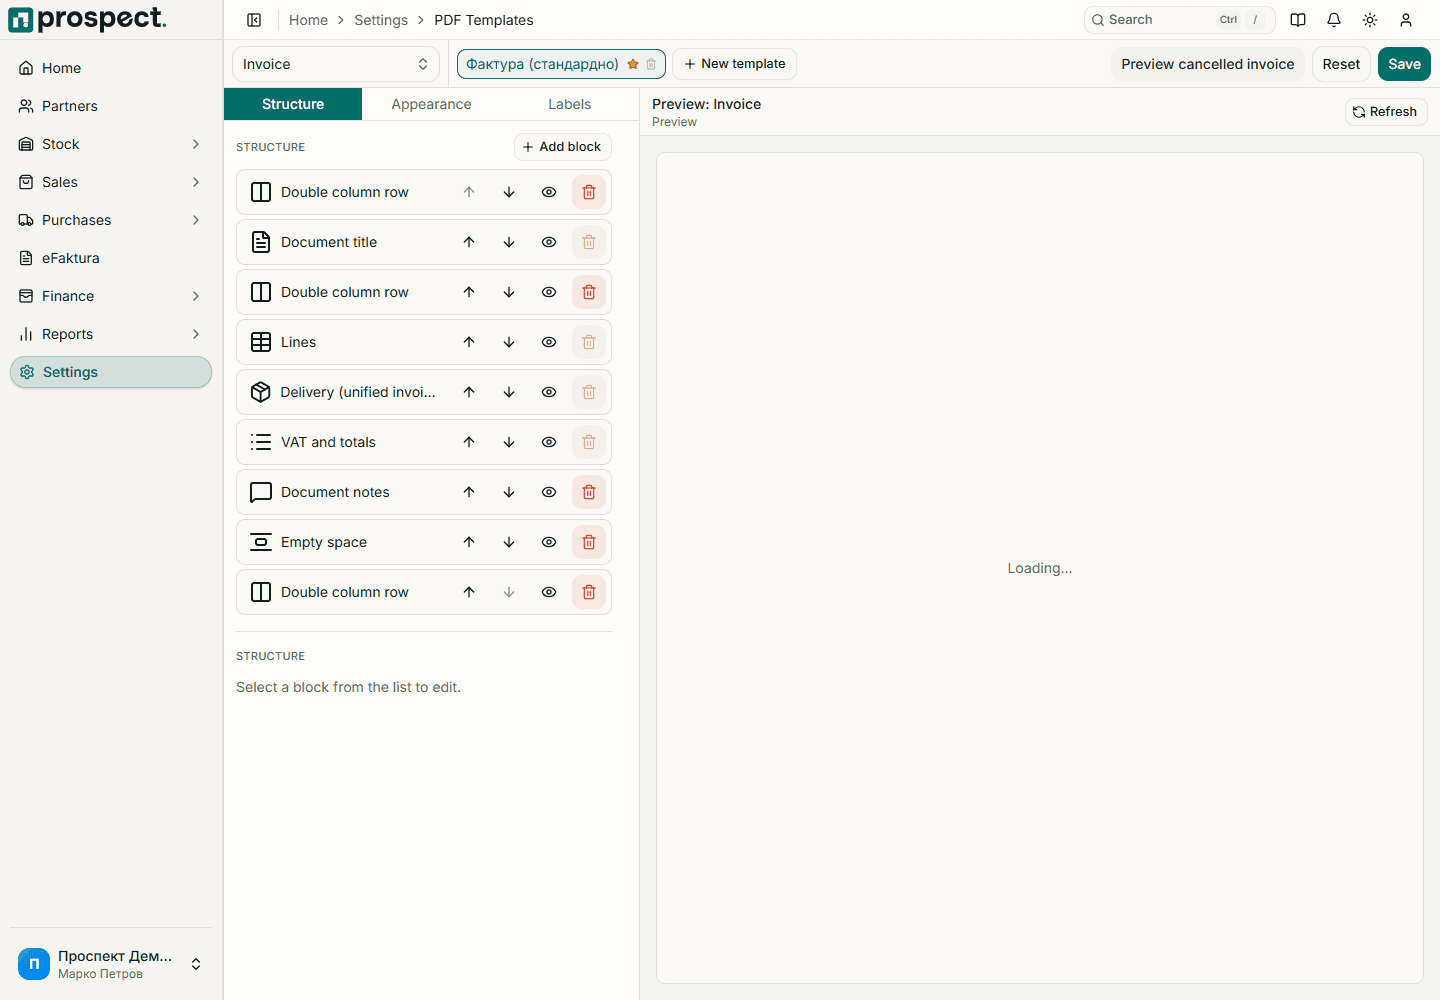Create a New template
The image size is (1440, 1000).
(734, 64)
